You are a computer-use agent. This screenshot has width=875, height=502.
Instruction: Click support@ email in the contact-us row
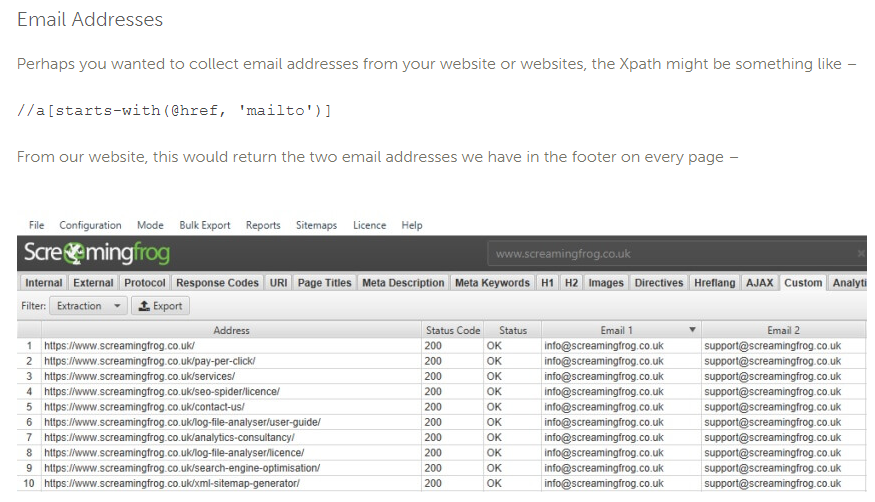[x=772, y=407]
